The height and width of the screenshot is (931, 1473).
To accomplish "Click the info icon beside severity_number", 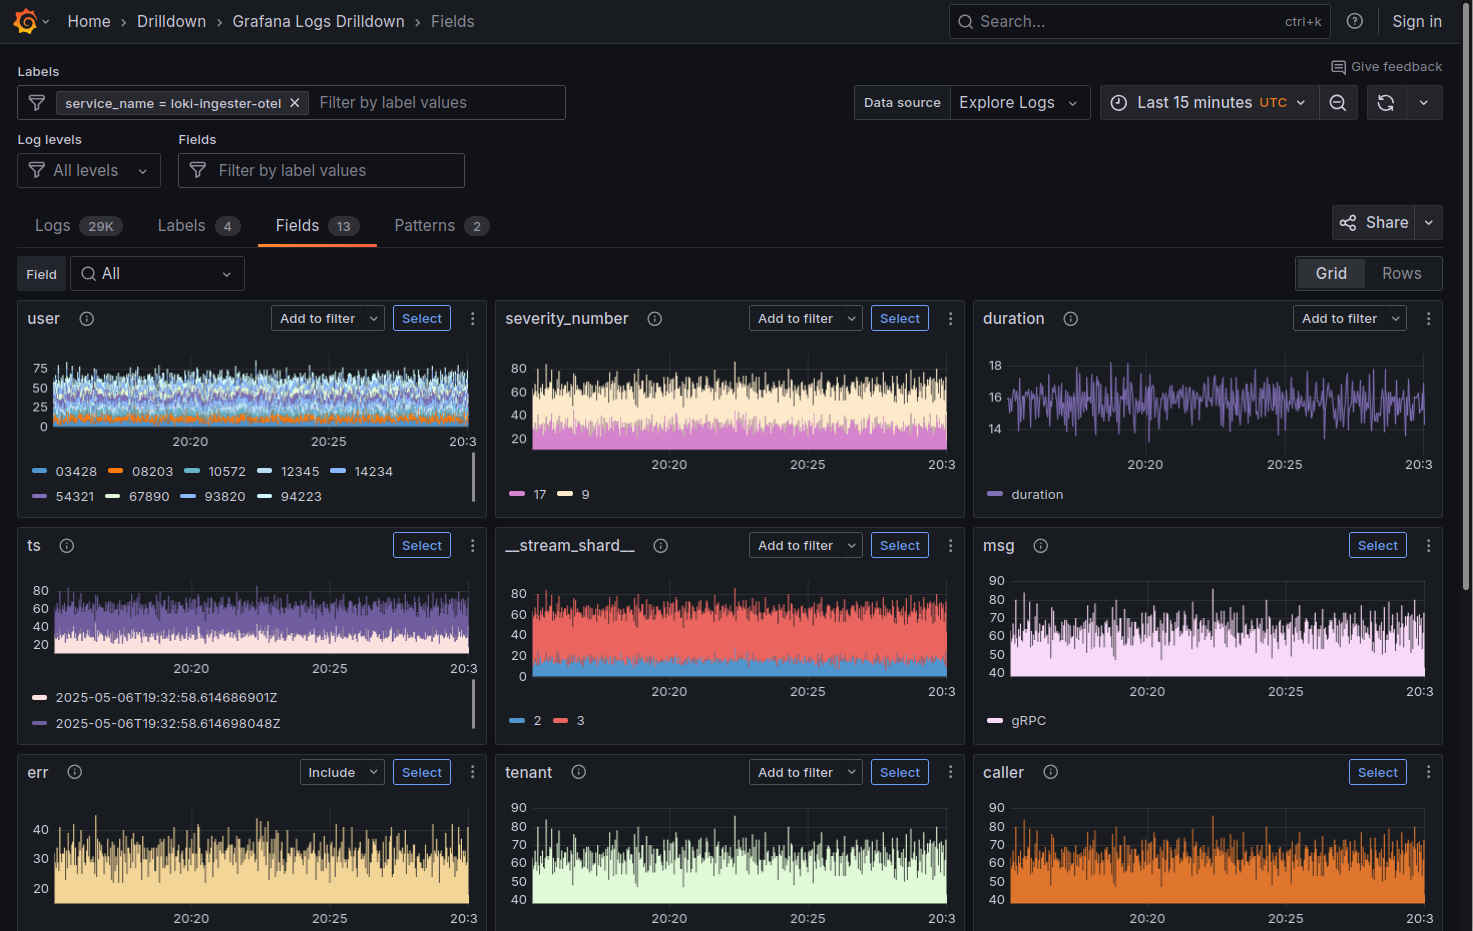I will [654, 318].
